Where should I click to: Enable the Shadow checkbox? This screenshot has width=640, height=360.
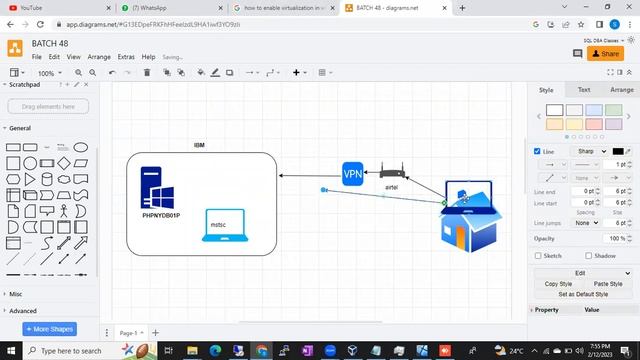coord(588,256)
